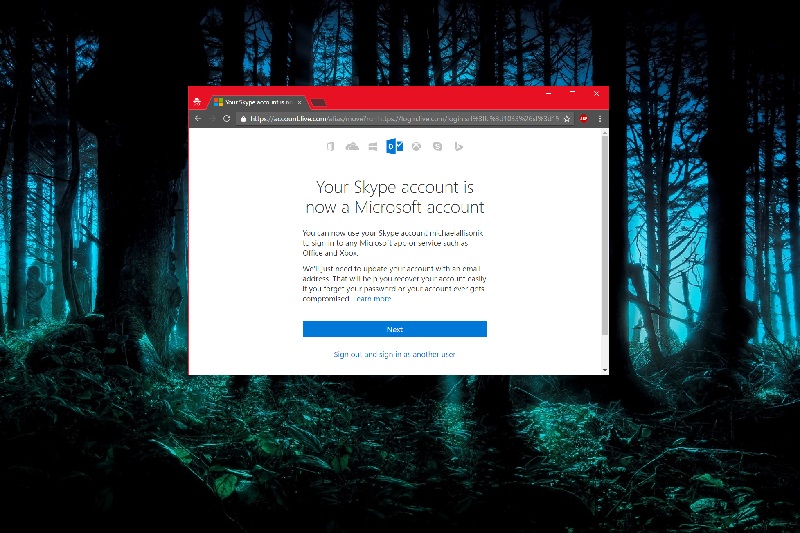Click the page scrollbar down arrow
The width and height of the screenshot is (800, 533).
pos(605,370)
